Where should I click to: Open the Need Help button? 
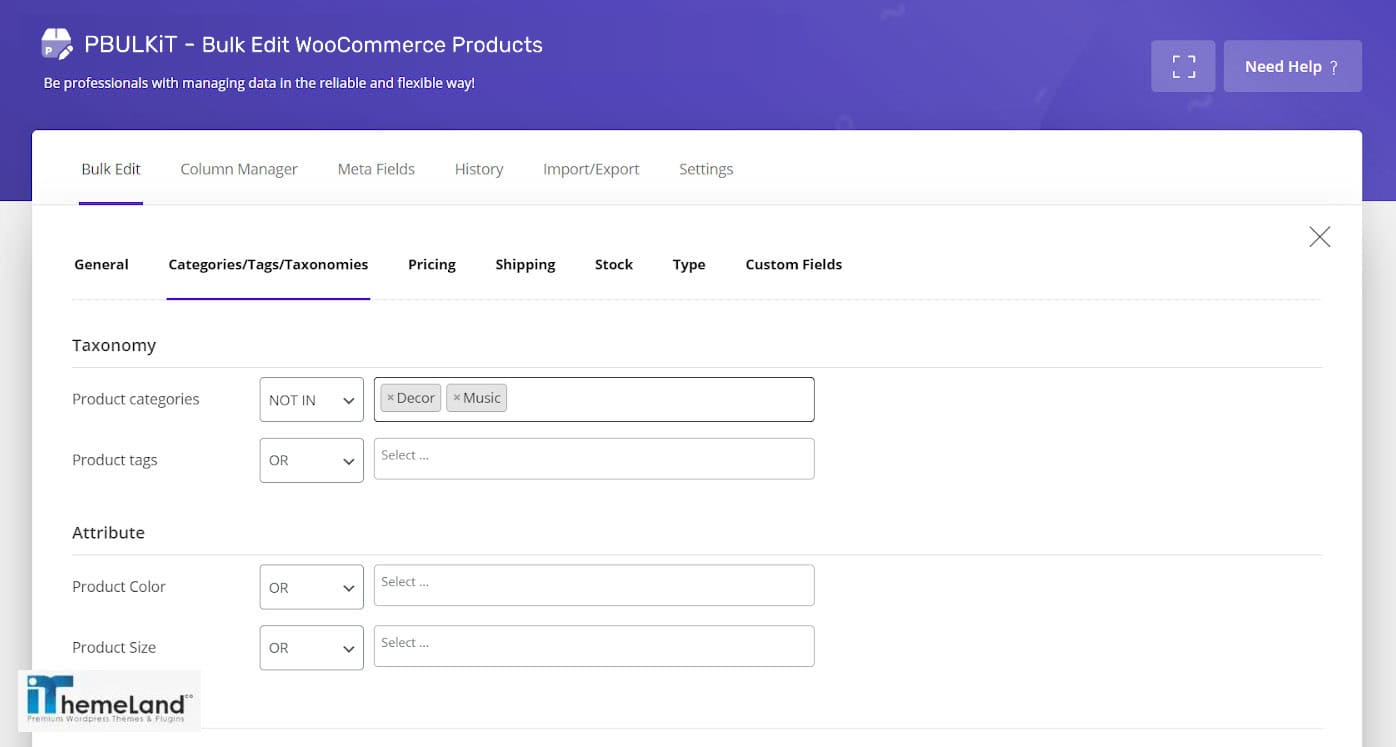pyautogui.click(x=1292, y=66)
